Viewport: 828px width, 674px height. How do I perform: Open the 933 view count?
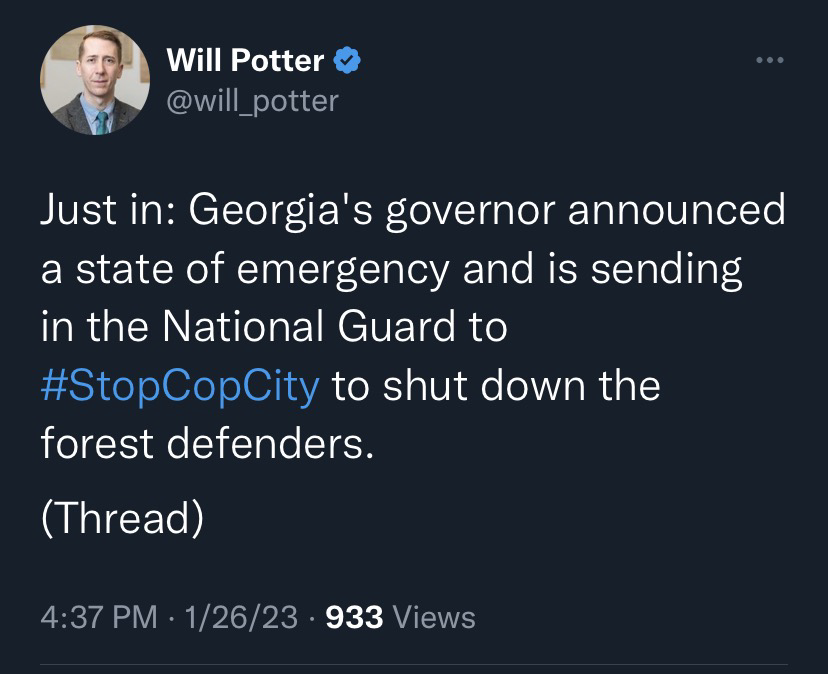tap(355, 617)
